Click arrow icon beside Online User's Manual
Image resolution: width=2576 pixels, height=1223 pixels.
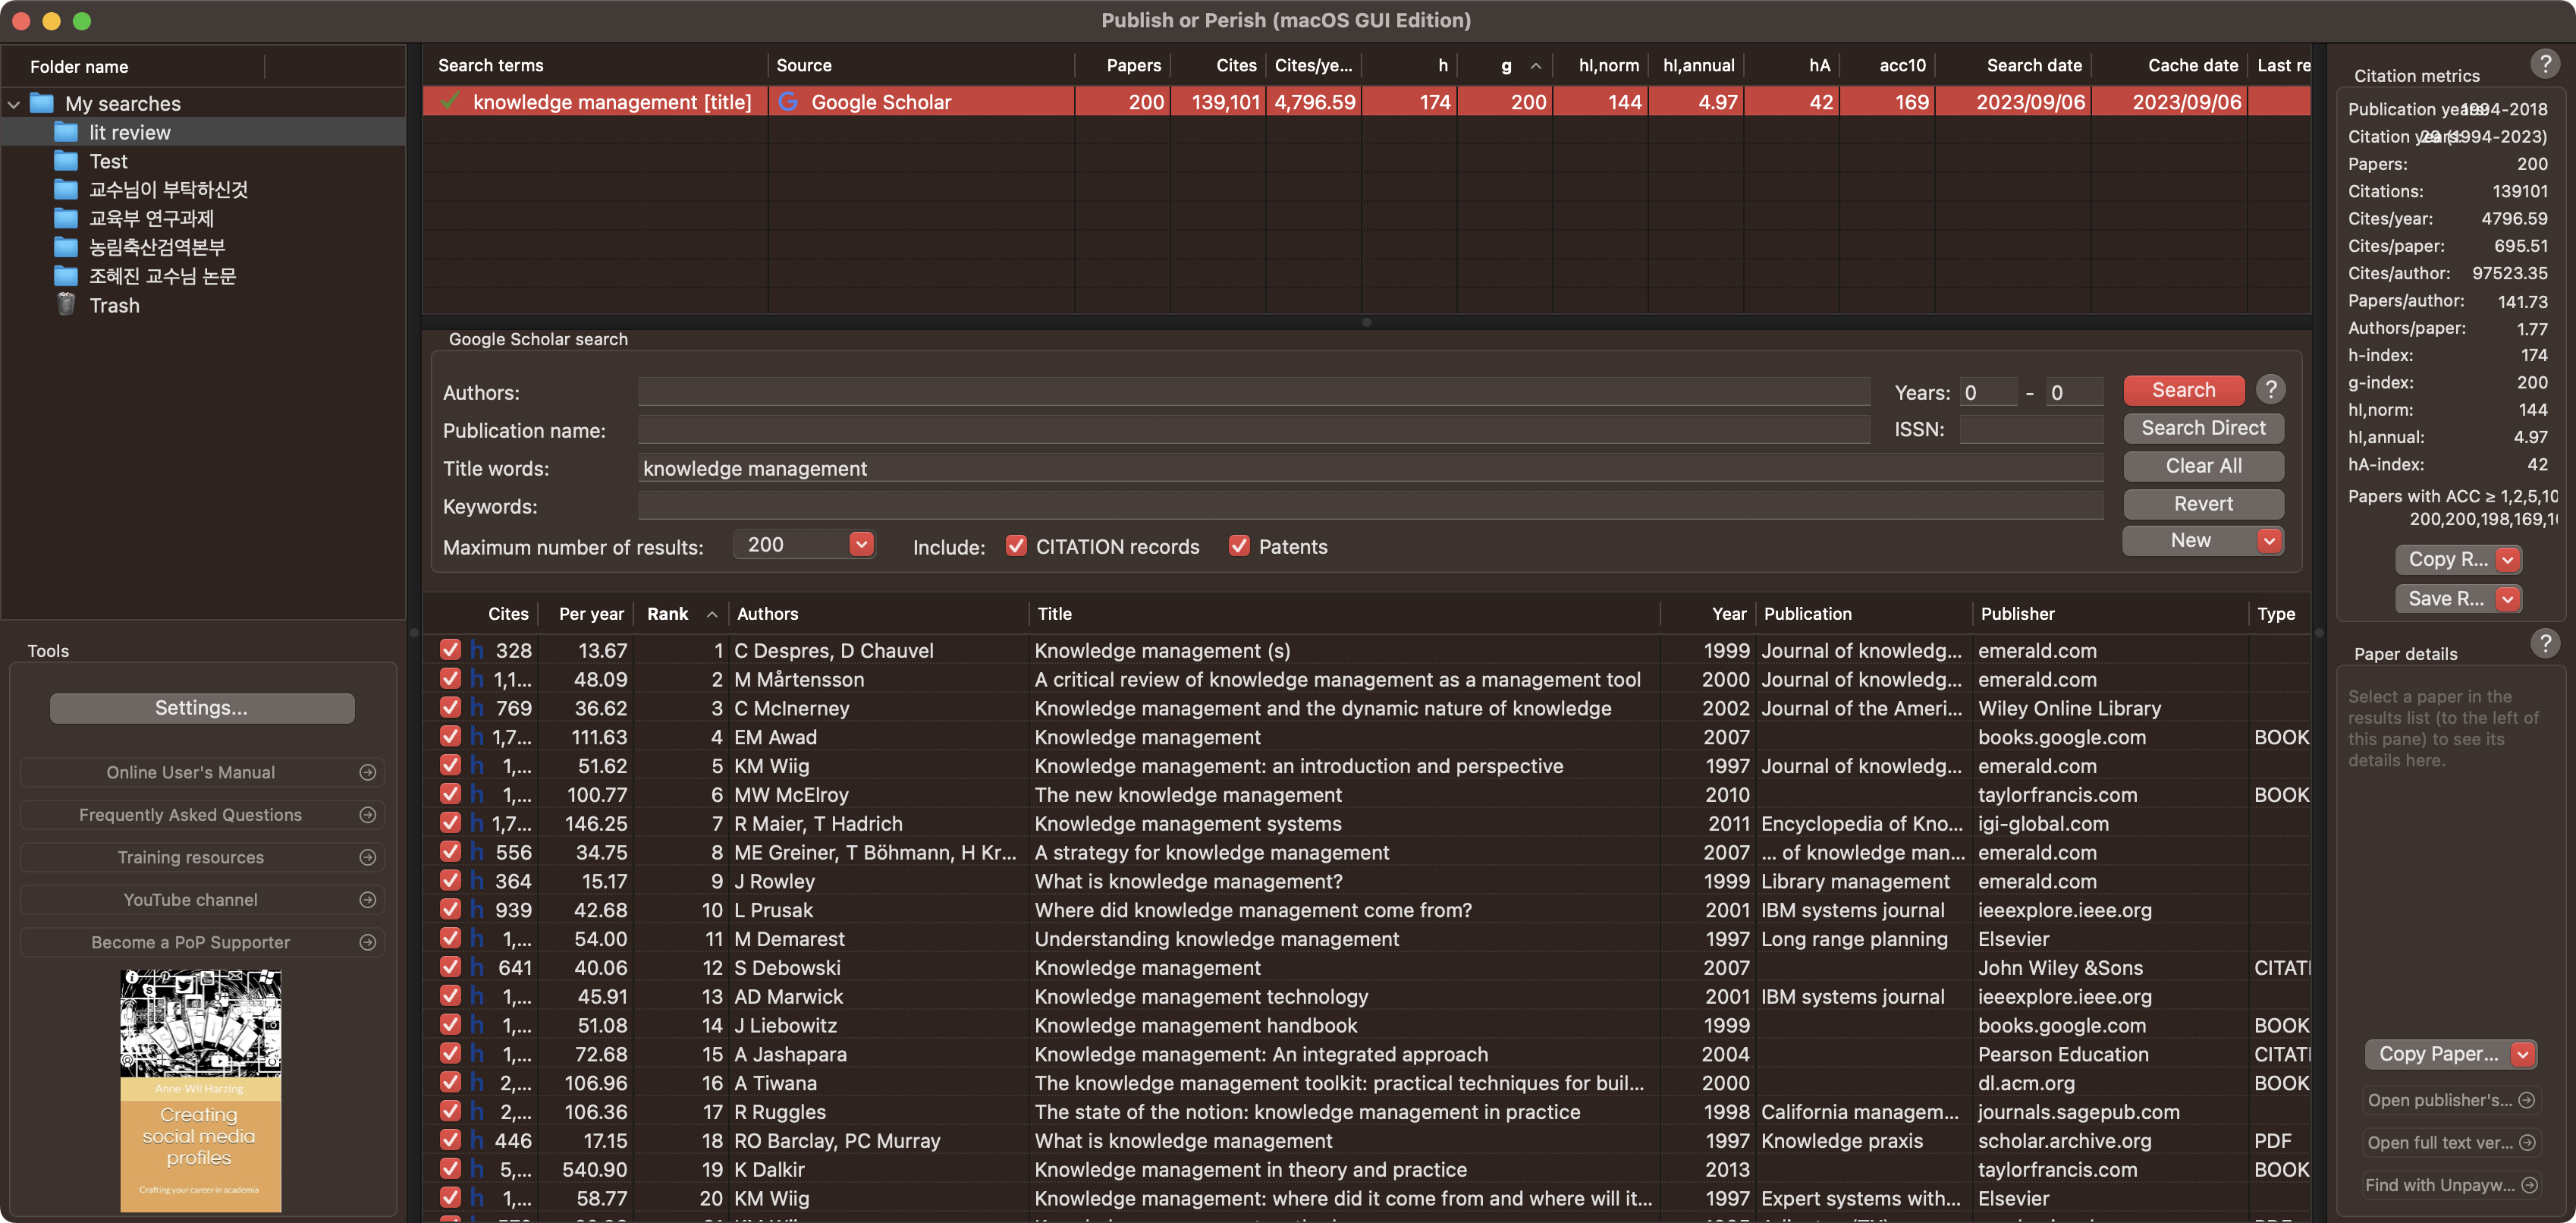(x=368, y=772)
